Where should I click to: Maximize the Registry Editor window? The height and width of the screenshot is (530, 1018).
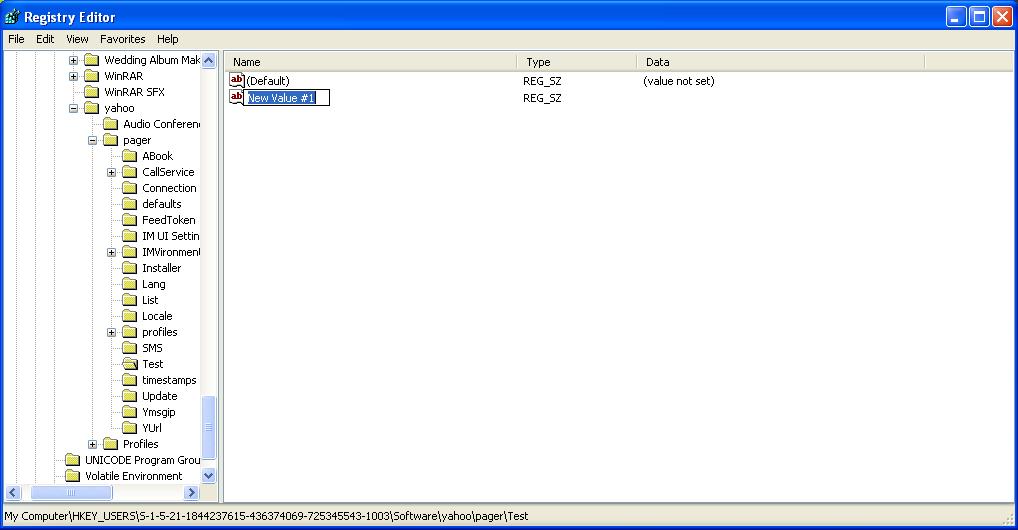pos(979,16)
